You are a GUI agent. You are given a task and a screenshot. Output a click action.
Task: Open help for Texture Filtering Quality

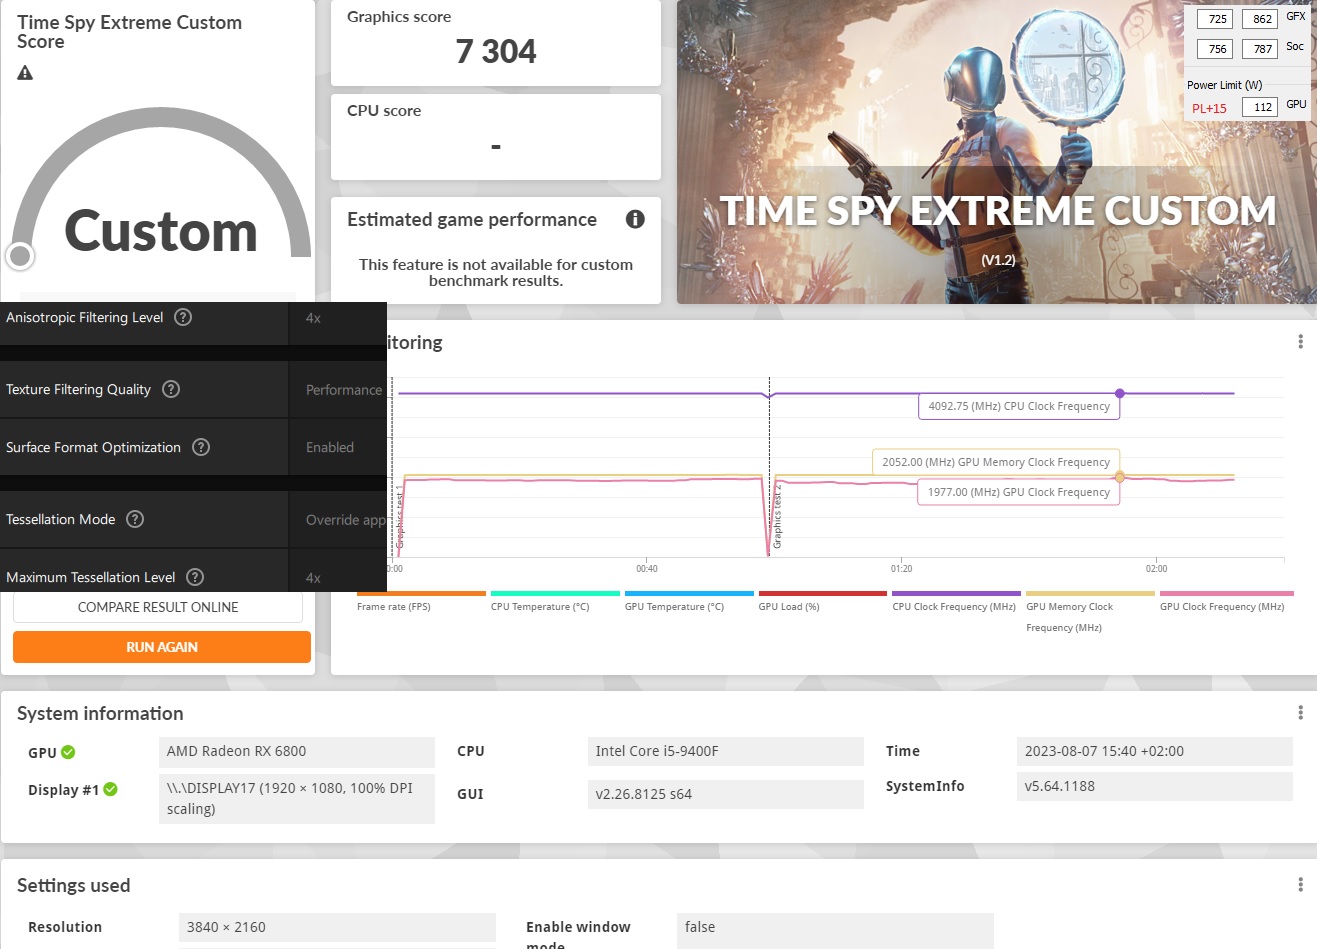point(171,389)
